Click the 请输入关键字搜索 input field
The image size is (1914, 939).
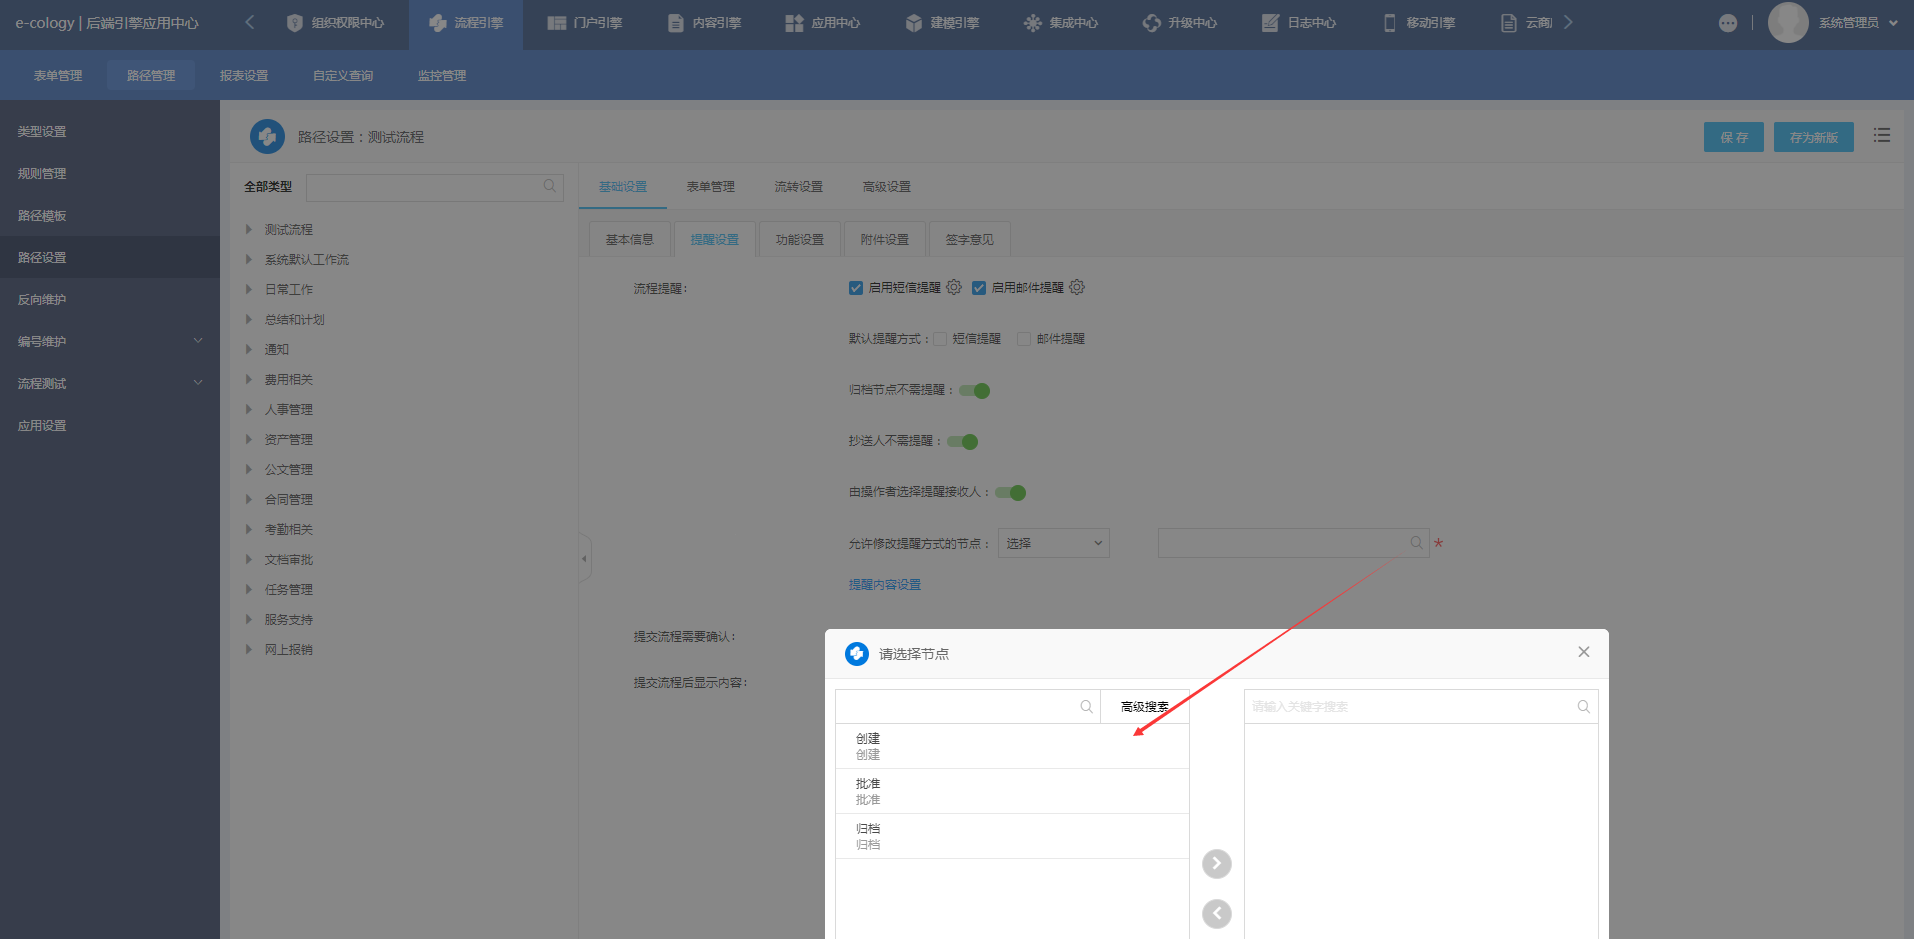click(x=1408, y=707)
